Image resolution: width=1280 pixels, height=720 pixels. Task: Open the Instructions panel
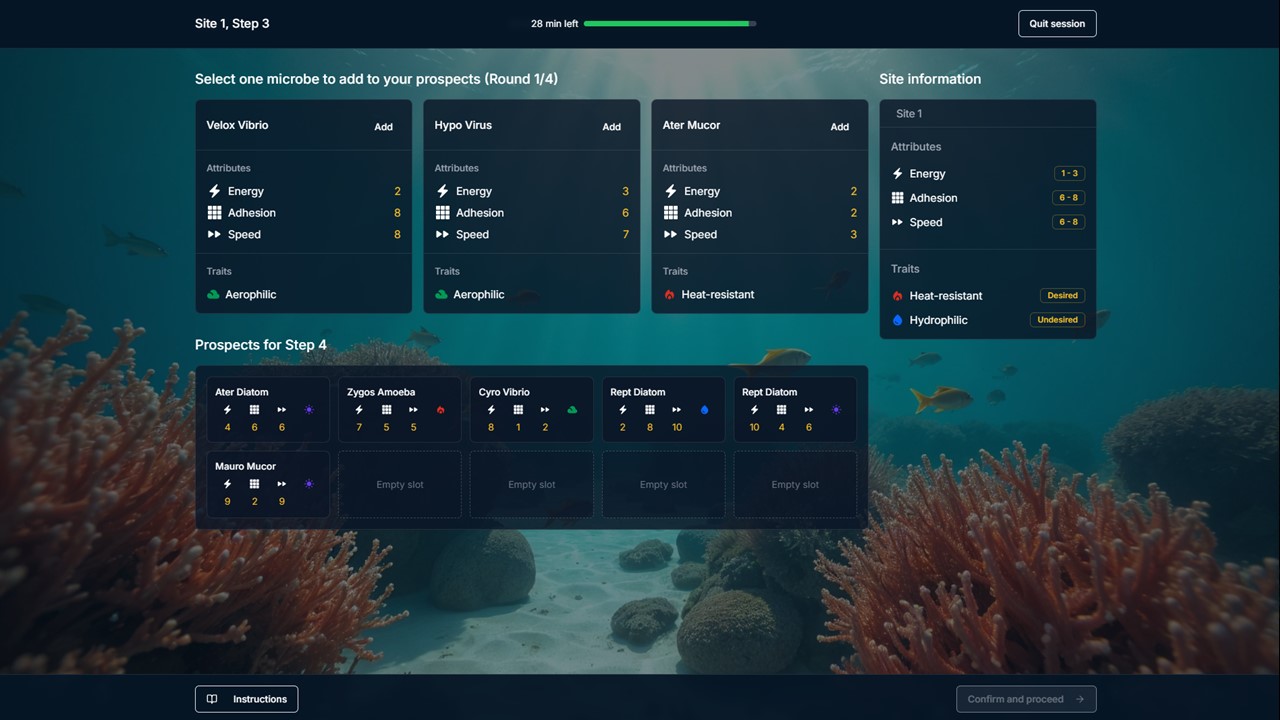pyautogui.click(x=246, y=699)
